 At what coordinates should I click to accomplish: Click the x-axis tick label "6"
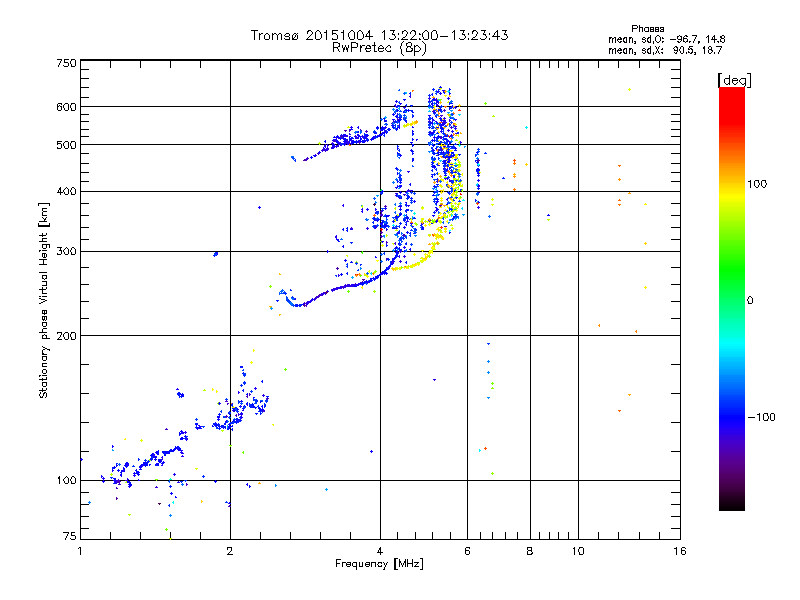(467, 551)
